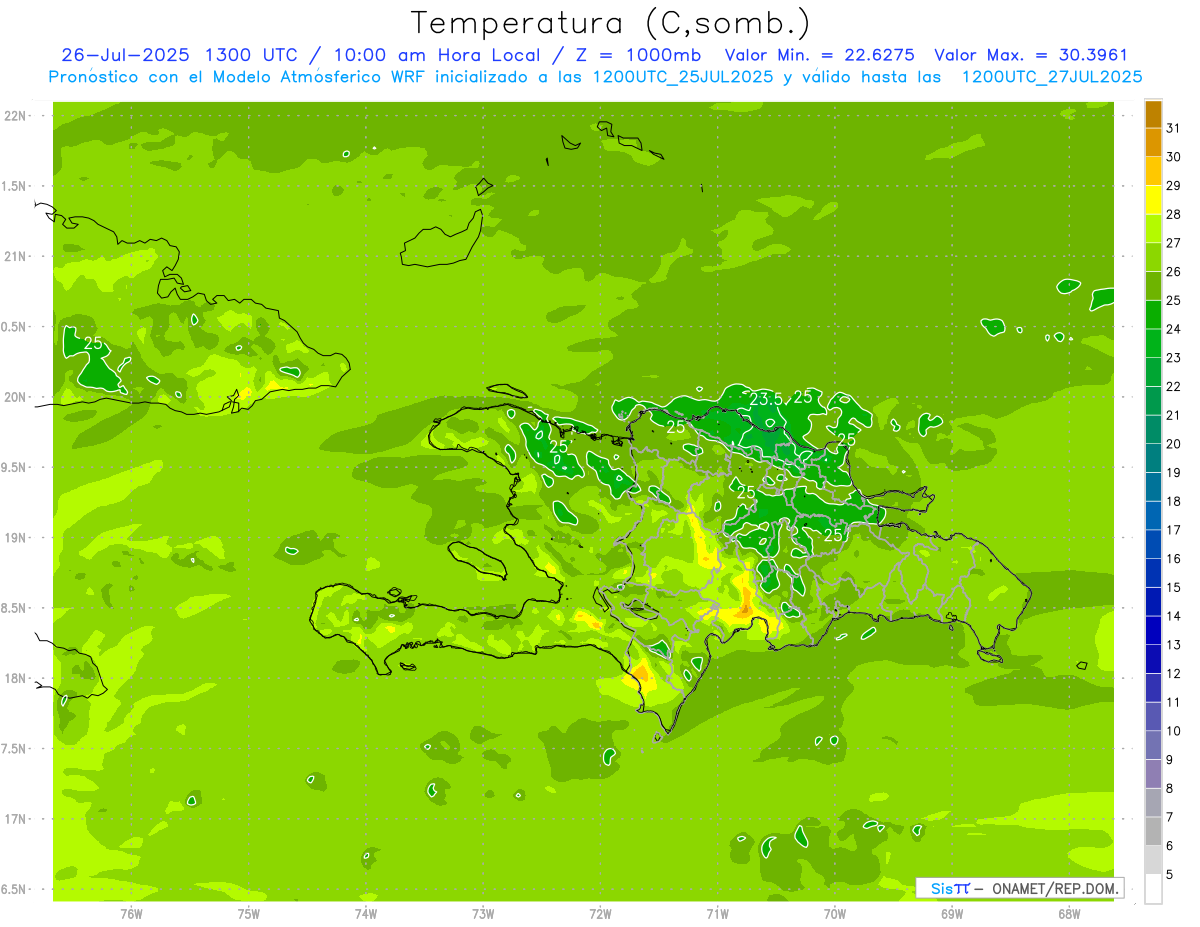Click the '19N' latitude axis label
The image size is (1200, 927).
click(14, 537)
